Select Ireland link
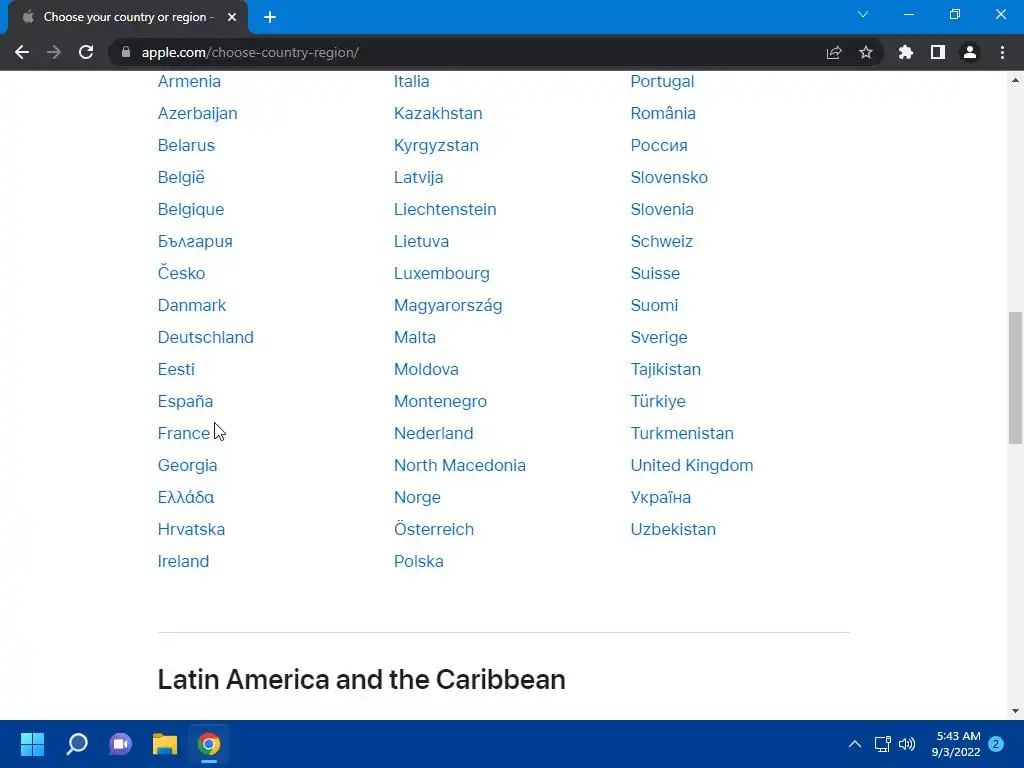Screen dimensions: 1024x768 click(184, 562)
